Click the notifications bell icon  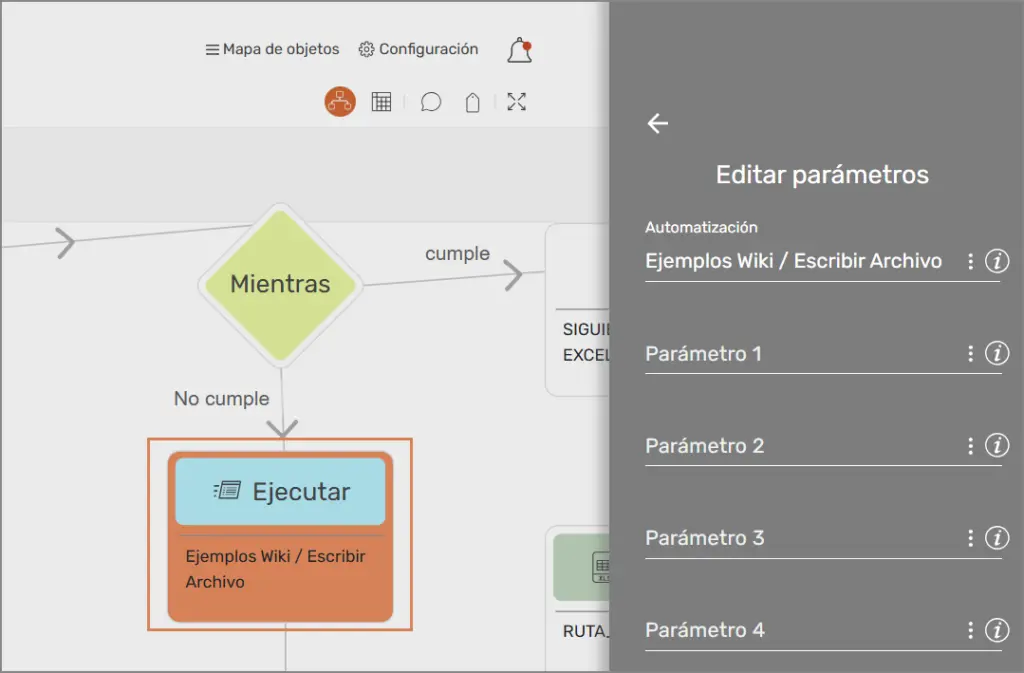click(519, 51)
